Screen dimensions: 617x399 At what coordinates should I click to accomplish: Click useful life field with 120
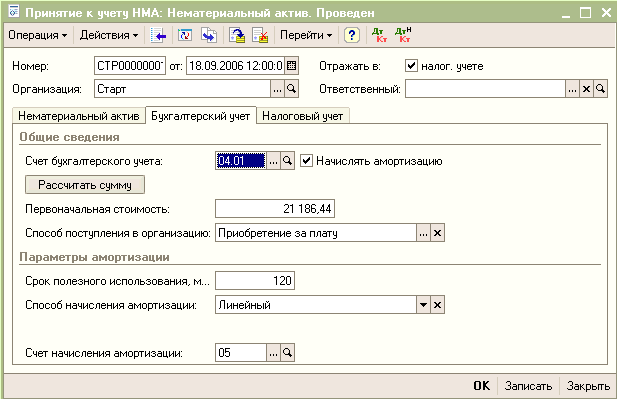(x=255, y=281)
